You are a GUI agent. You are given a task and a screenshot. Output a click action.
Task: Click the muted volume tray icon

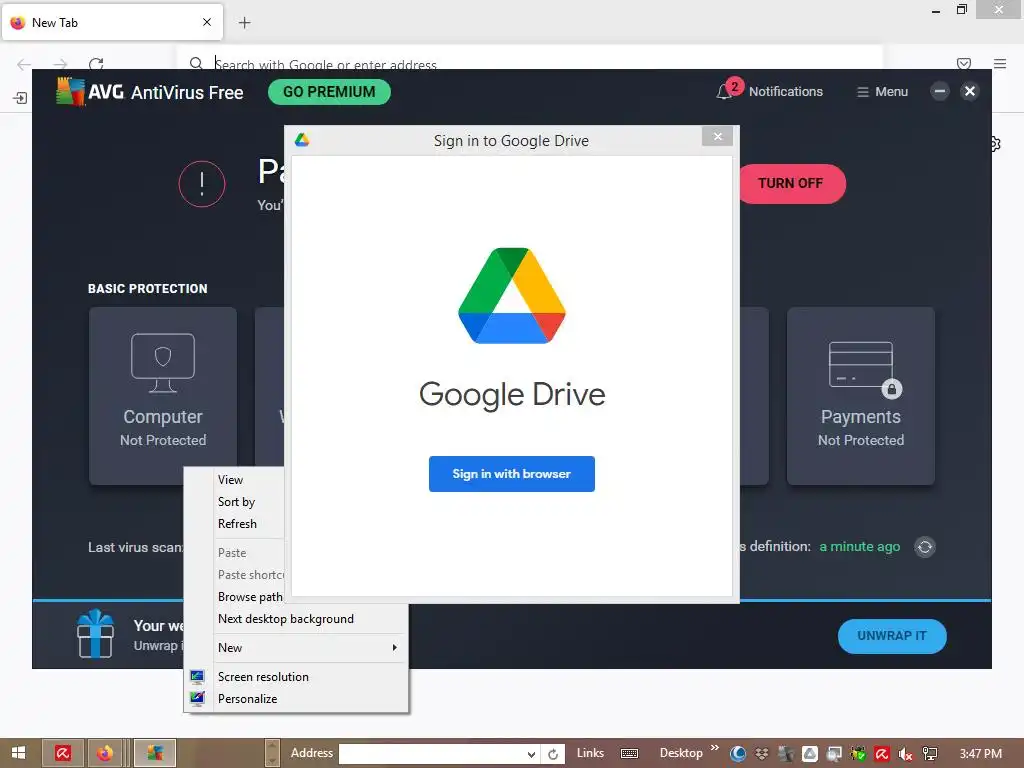(906, 754)
